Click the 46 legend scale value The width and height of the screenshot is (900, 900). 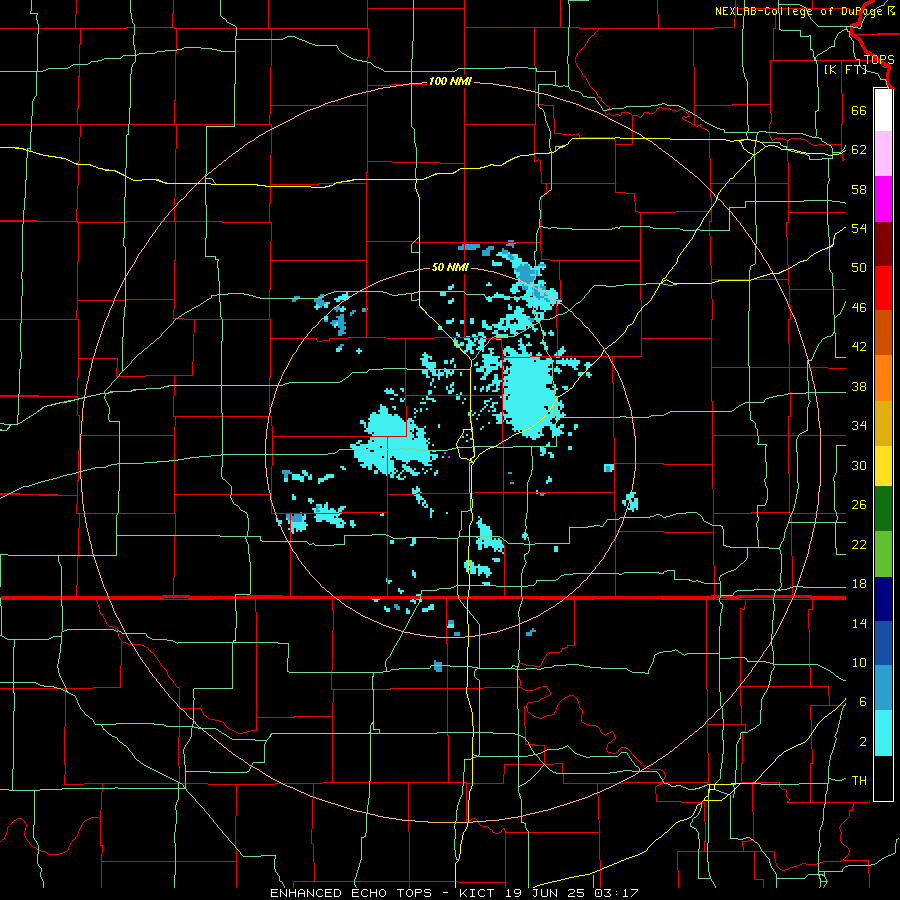coord(859,308)
